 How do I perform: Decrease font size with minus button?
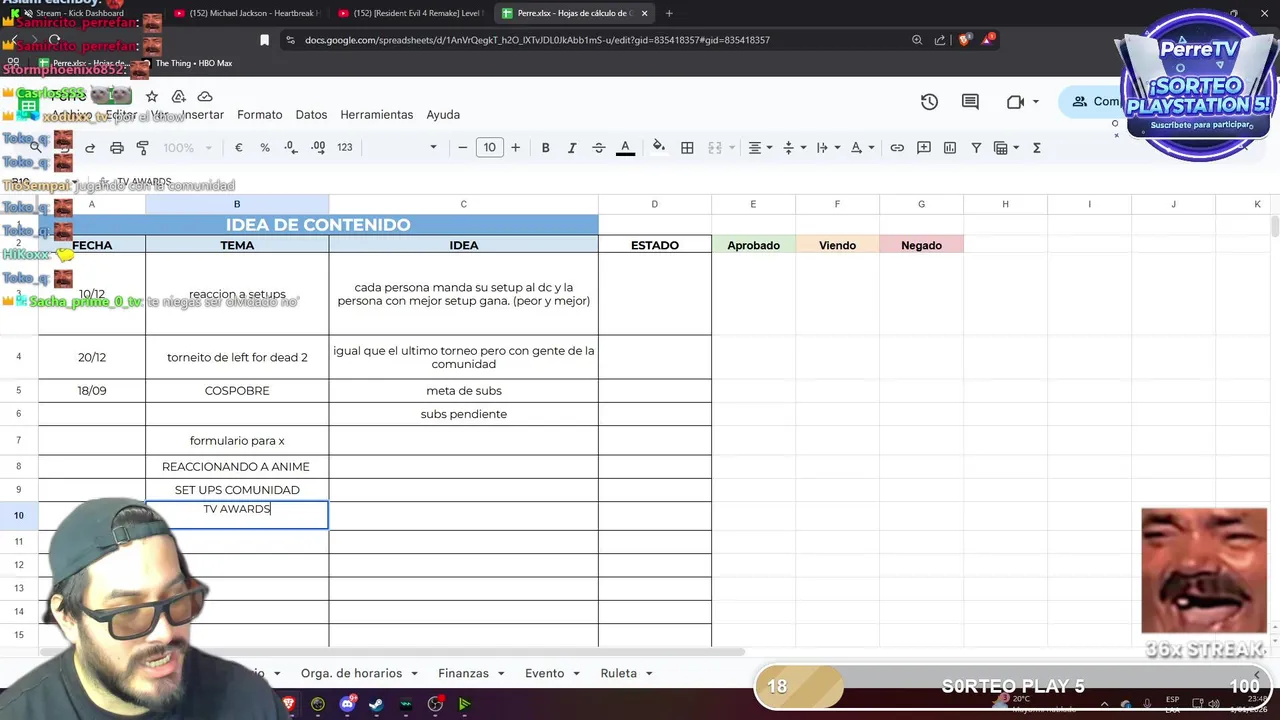click(x=462, y=147)
